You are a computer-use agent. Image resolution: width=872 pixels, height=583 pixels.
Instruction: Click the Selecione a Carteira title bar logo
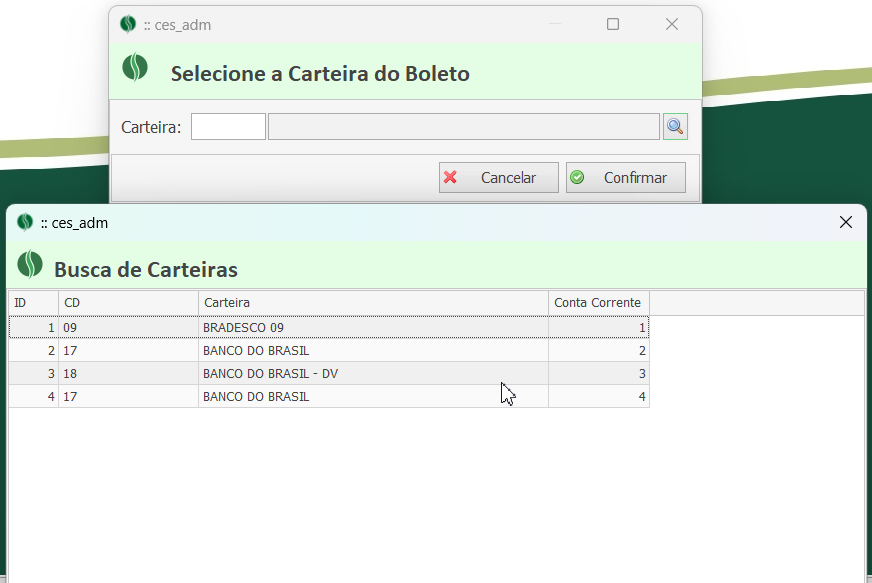click(x=128, y=24)
